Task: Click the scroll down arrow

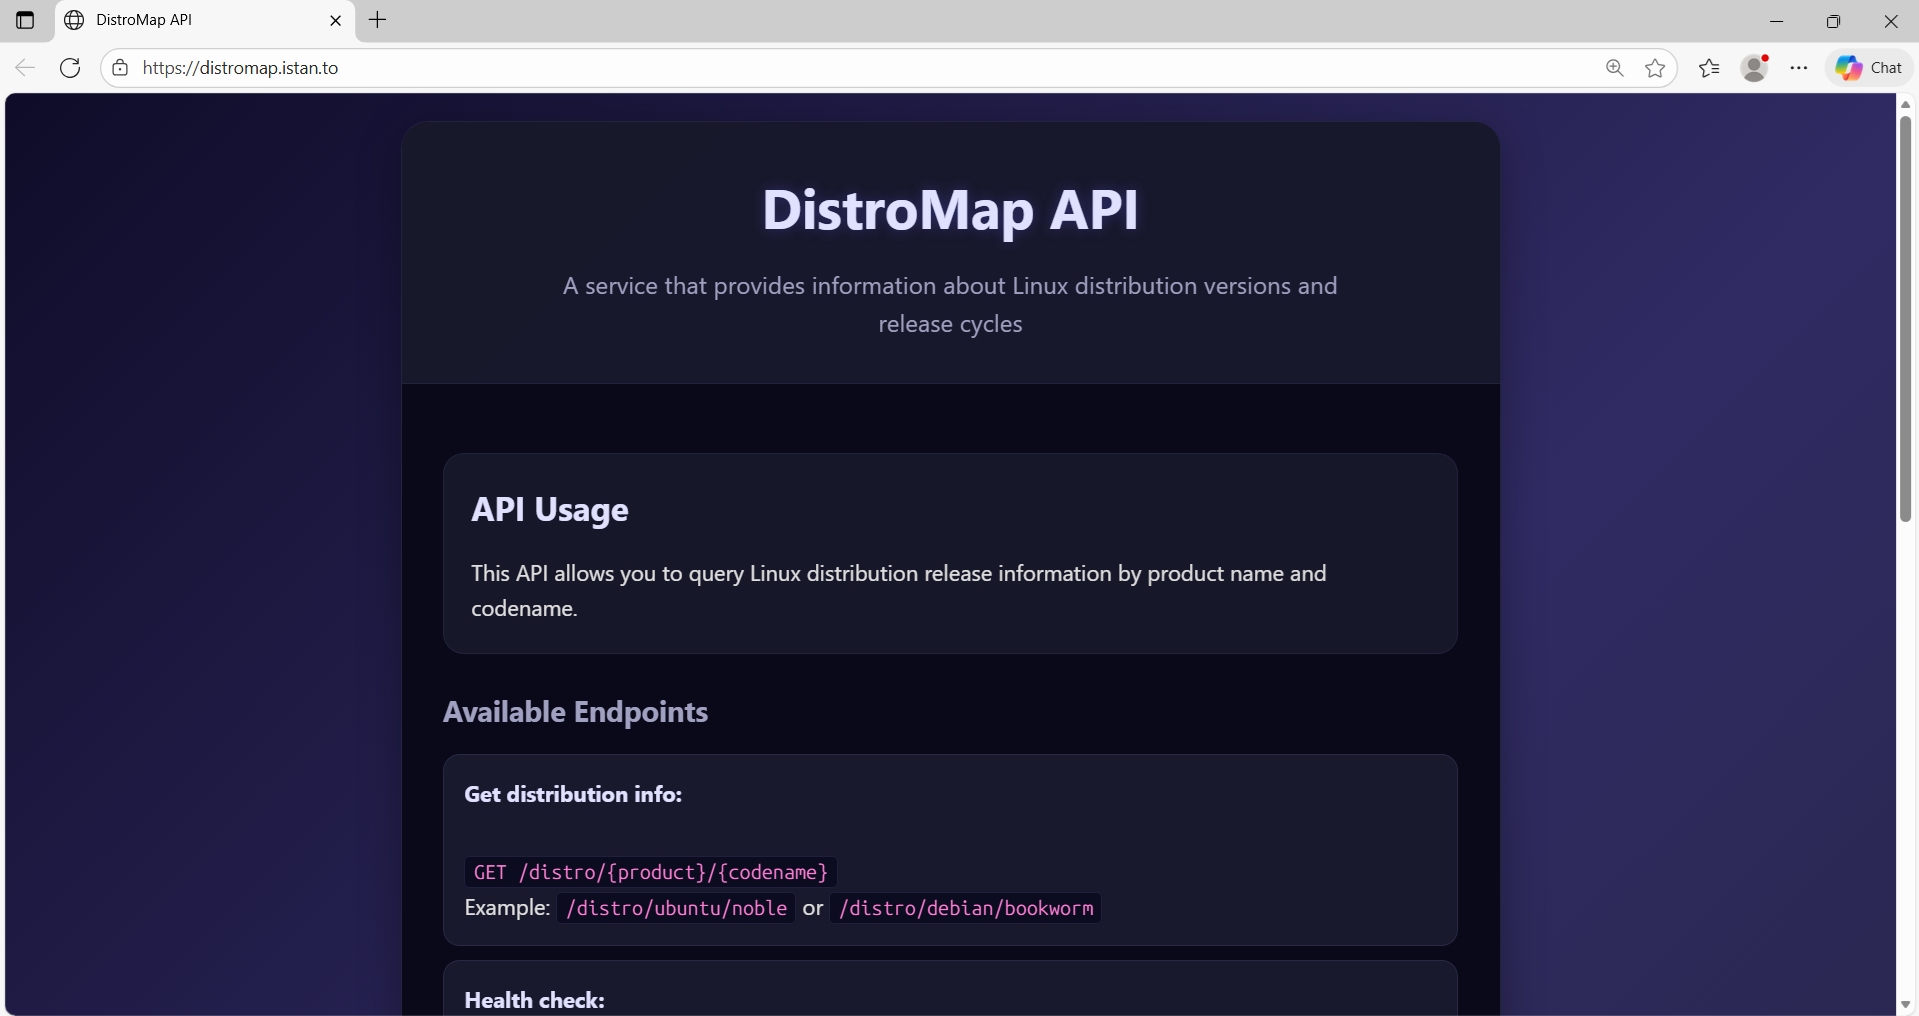Action: click(x=1905, y=1004)
